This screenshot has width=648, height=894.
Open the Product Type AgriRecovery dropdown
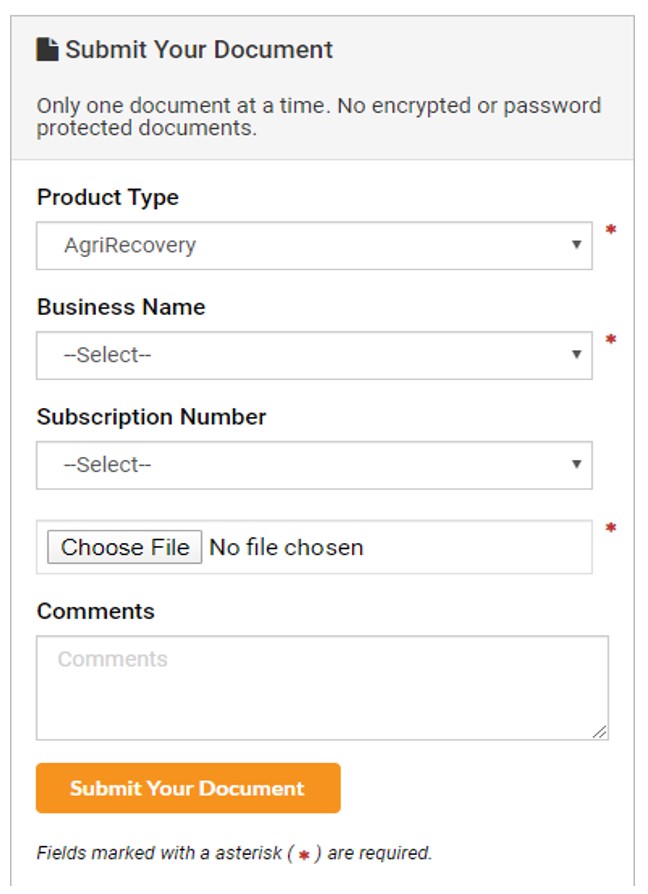tap(314, 245)
